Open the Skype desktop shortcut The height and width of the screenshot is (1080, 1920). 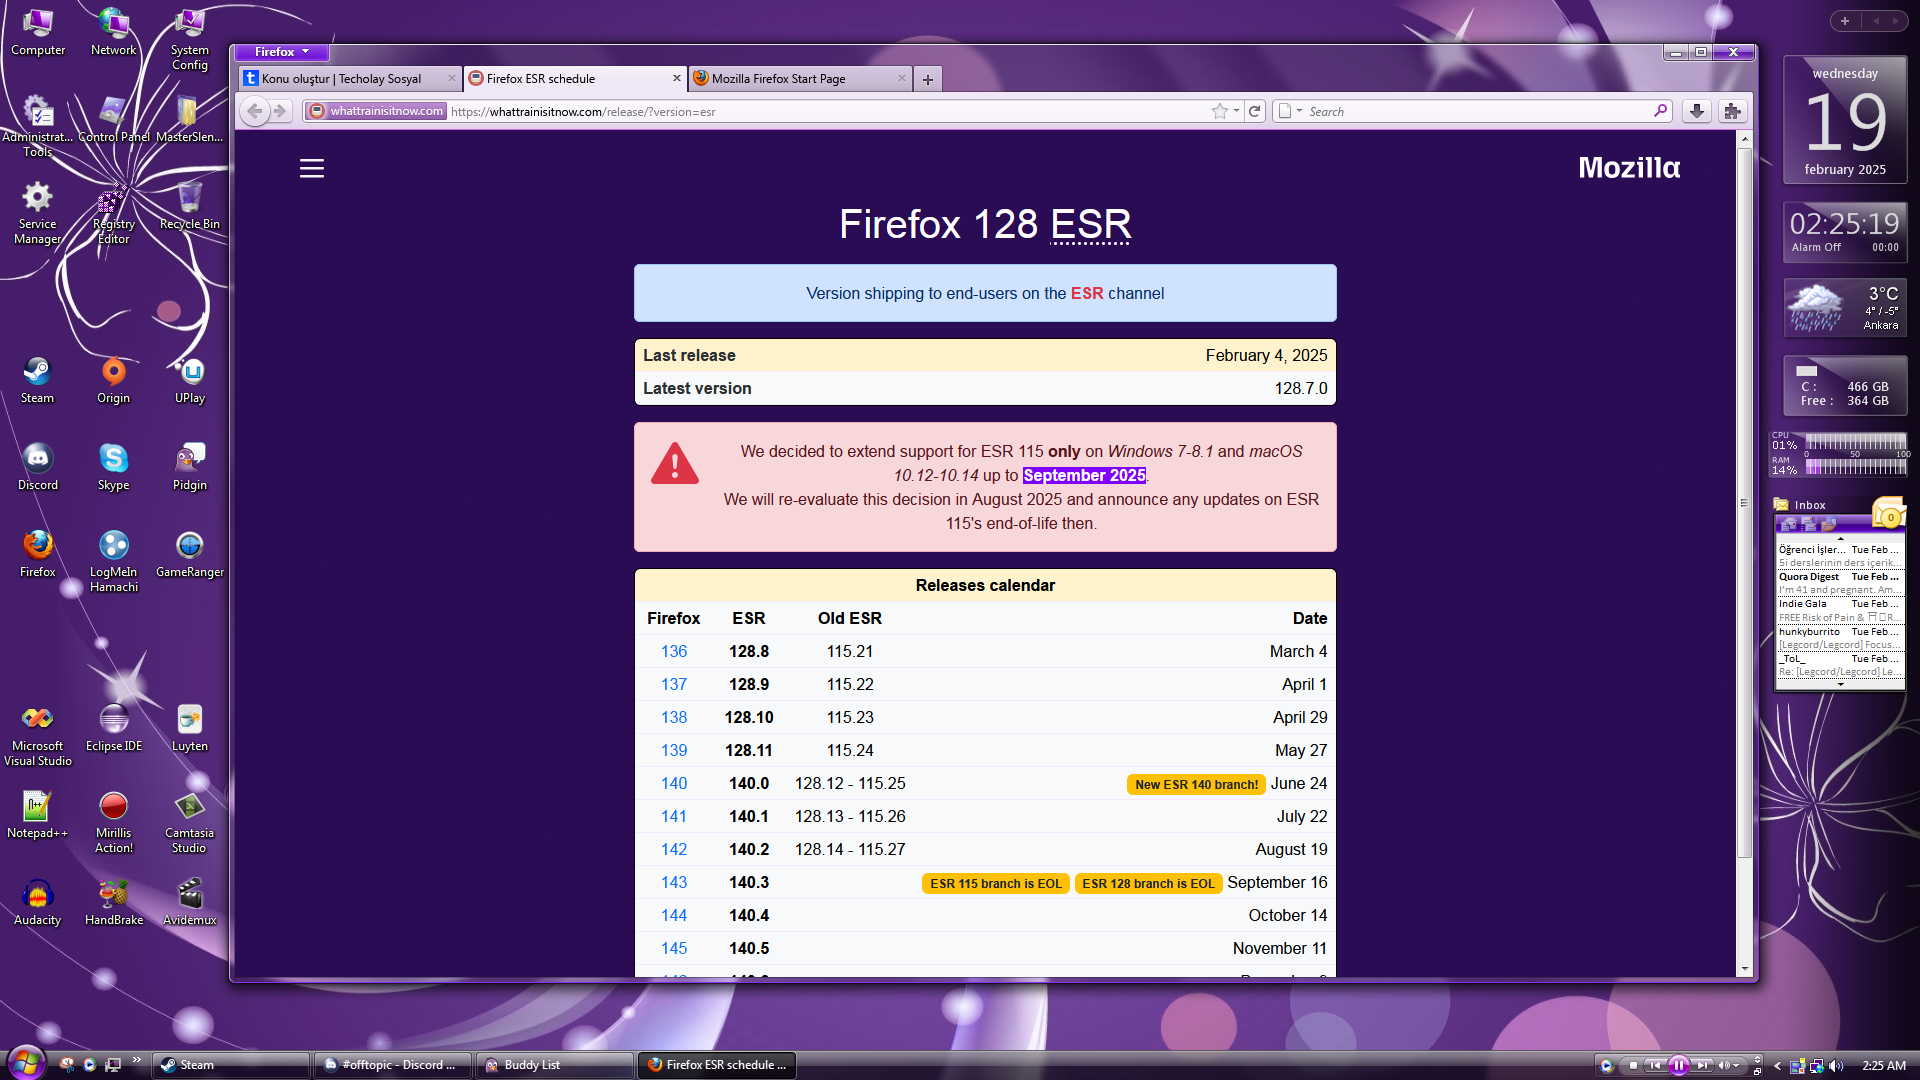pyautogui.click(x=113, y=468)
